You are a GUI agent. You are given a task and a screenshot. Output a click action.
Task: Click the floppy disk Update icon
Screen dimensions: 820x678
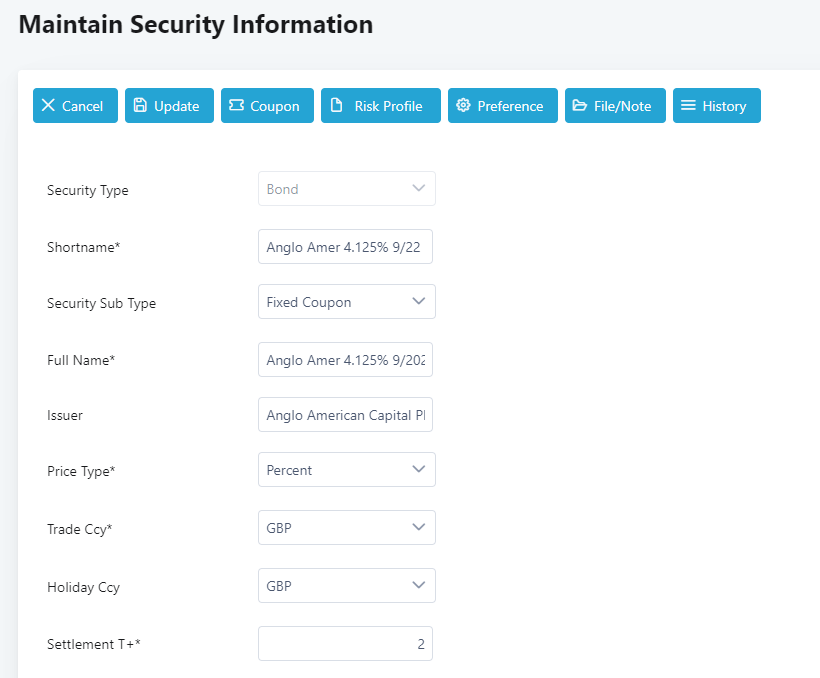point(140,106)
